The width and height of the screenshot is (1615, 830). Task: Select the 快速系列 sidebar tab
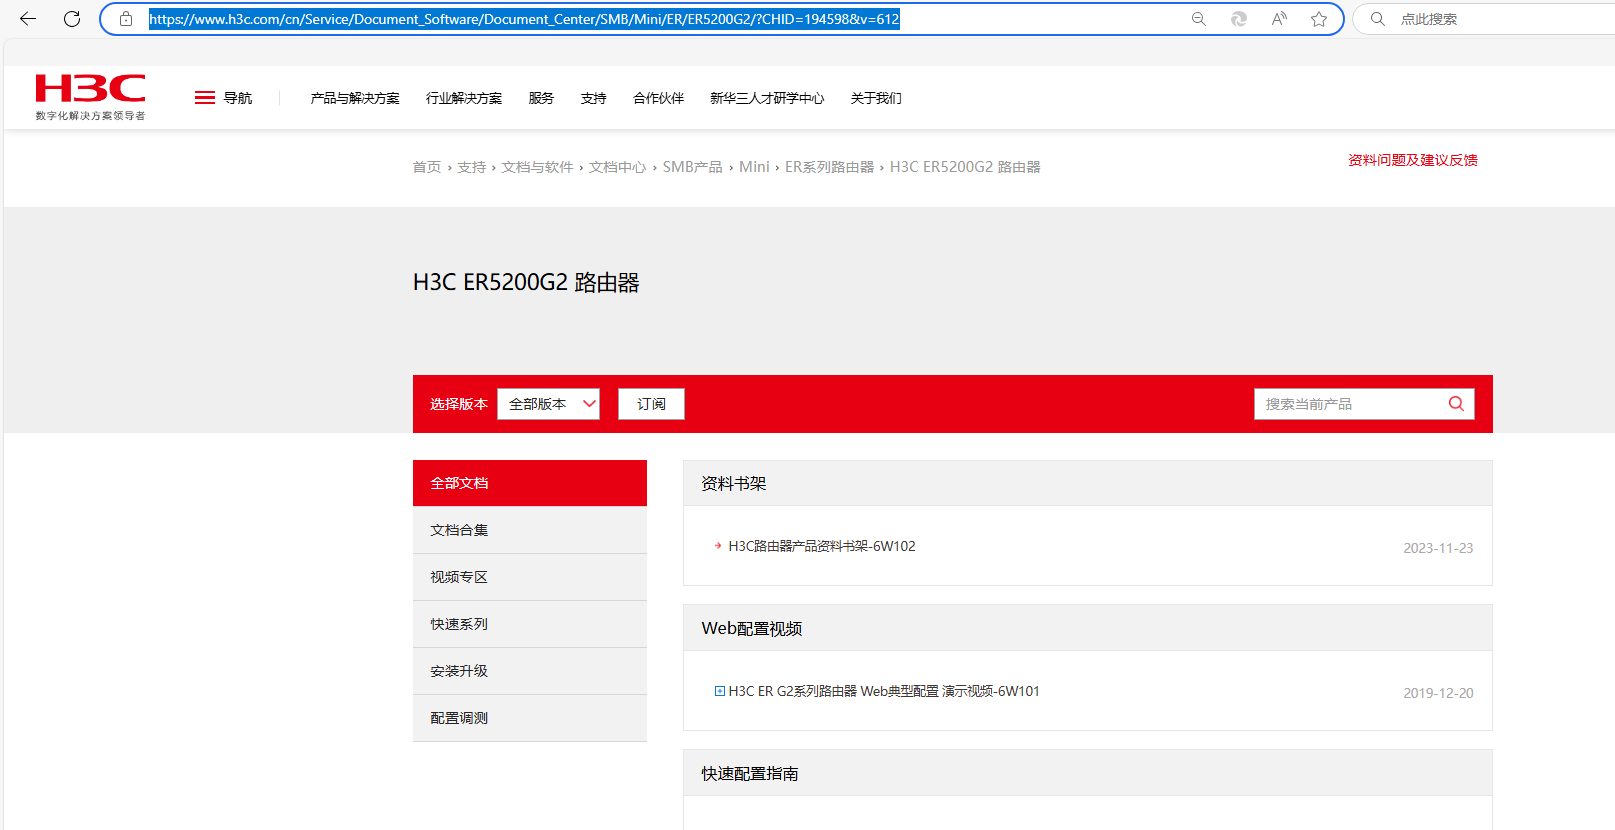point(530,624)
